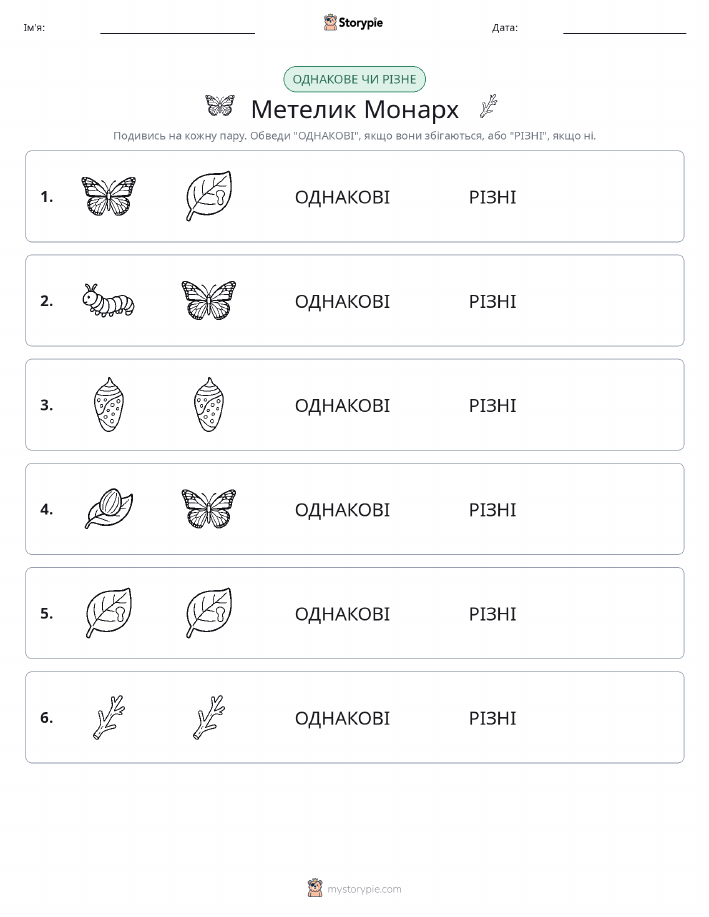709x917 pixels.
Task: Select РІЗНІ in row 2
Action: (x=493, y=301)
